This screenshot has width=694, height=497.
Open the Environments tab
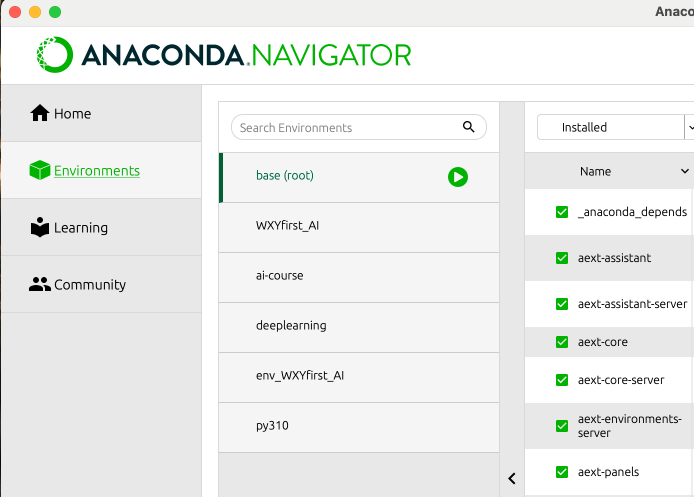click(101, 170)
